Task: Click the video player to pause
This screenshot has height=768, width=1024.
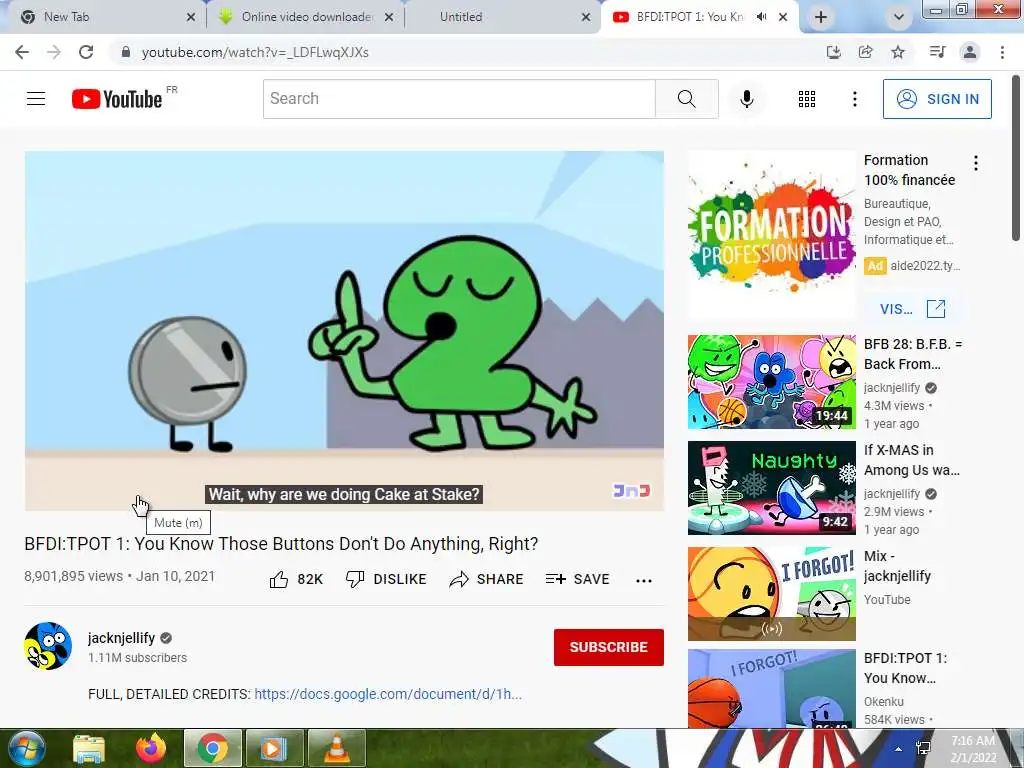Action: point(344,330)
